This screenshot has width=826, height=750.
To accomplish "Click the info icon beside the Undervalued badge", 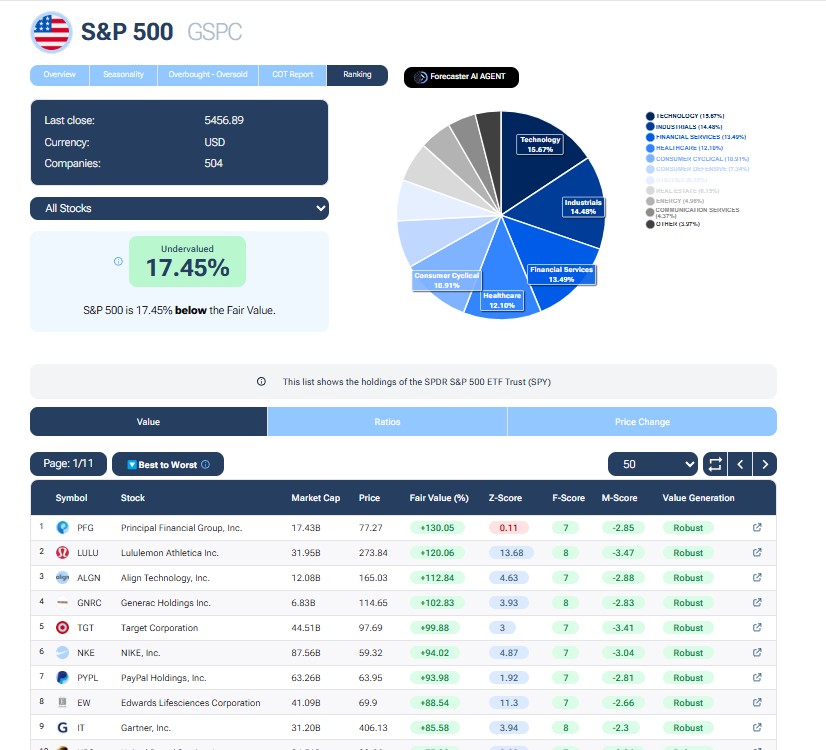I will [118, 262].
